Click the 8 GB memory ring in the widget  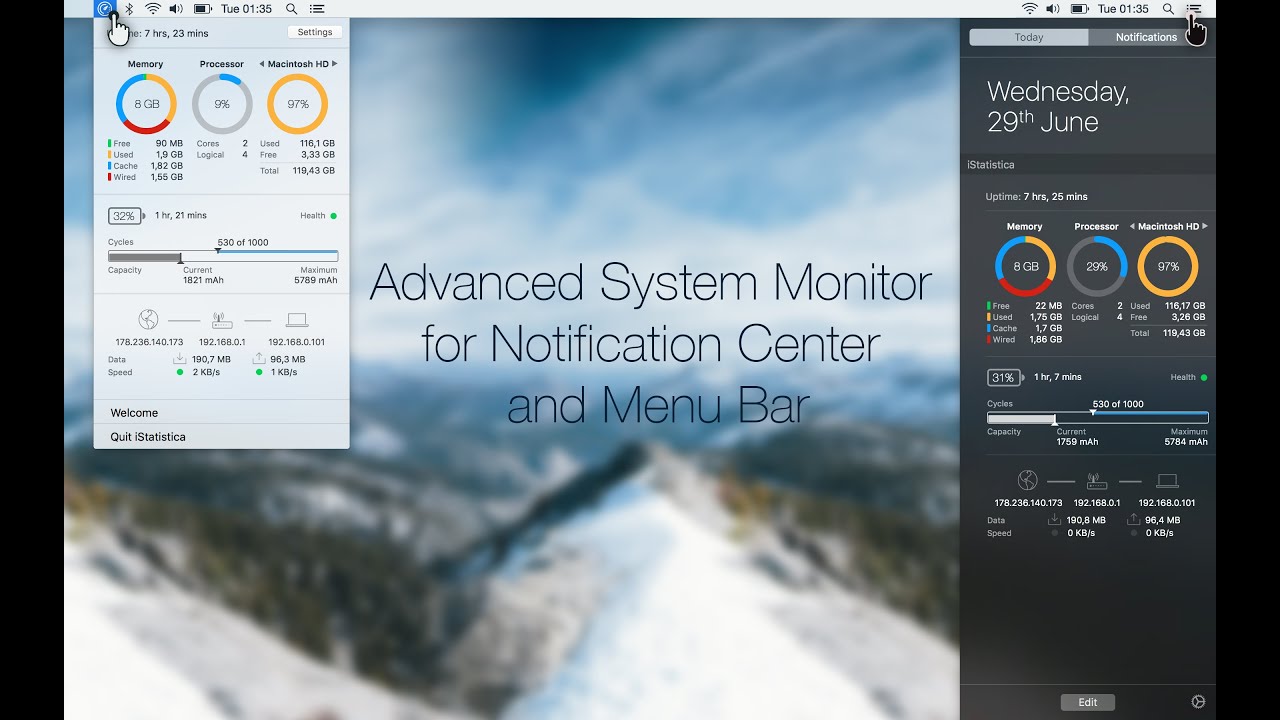pyautogui.click(x=1025, y=266)
